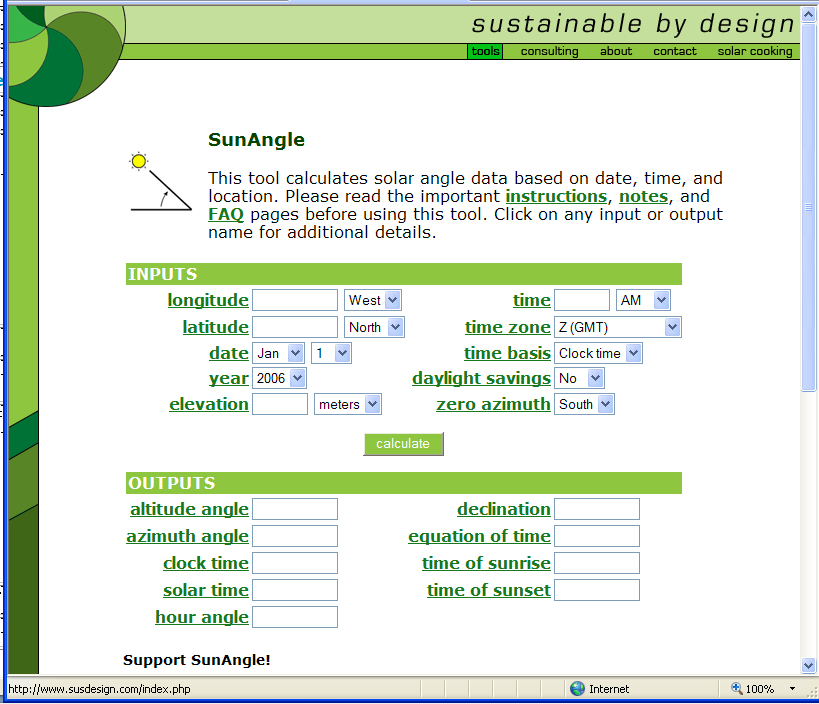Open the AM/PM dropdown
The height and width of the screenshot is (704, 819).
[x=644, y=300]
